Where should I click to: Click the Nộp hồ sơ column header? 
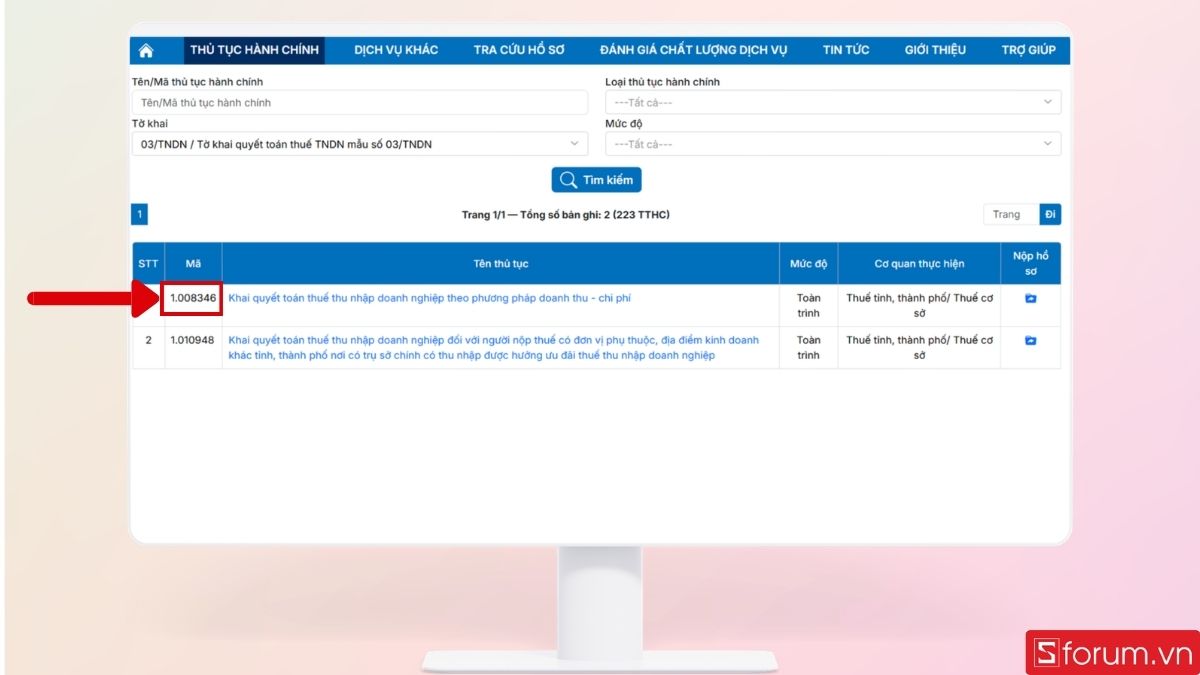click(1030, 263)
